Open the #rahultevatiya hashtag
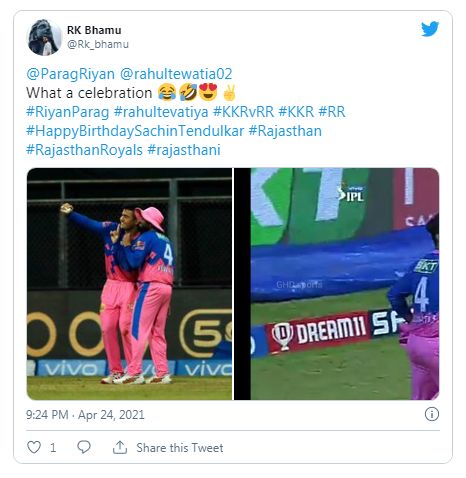Image resolution: width=466 pixels, height=478 pixels. (161, 112)
